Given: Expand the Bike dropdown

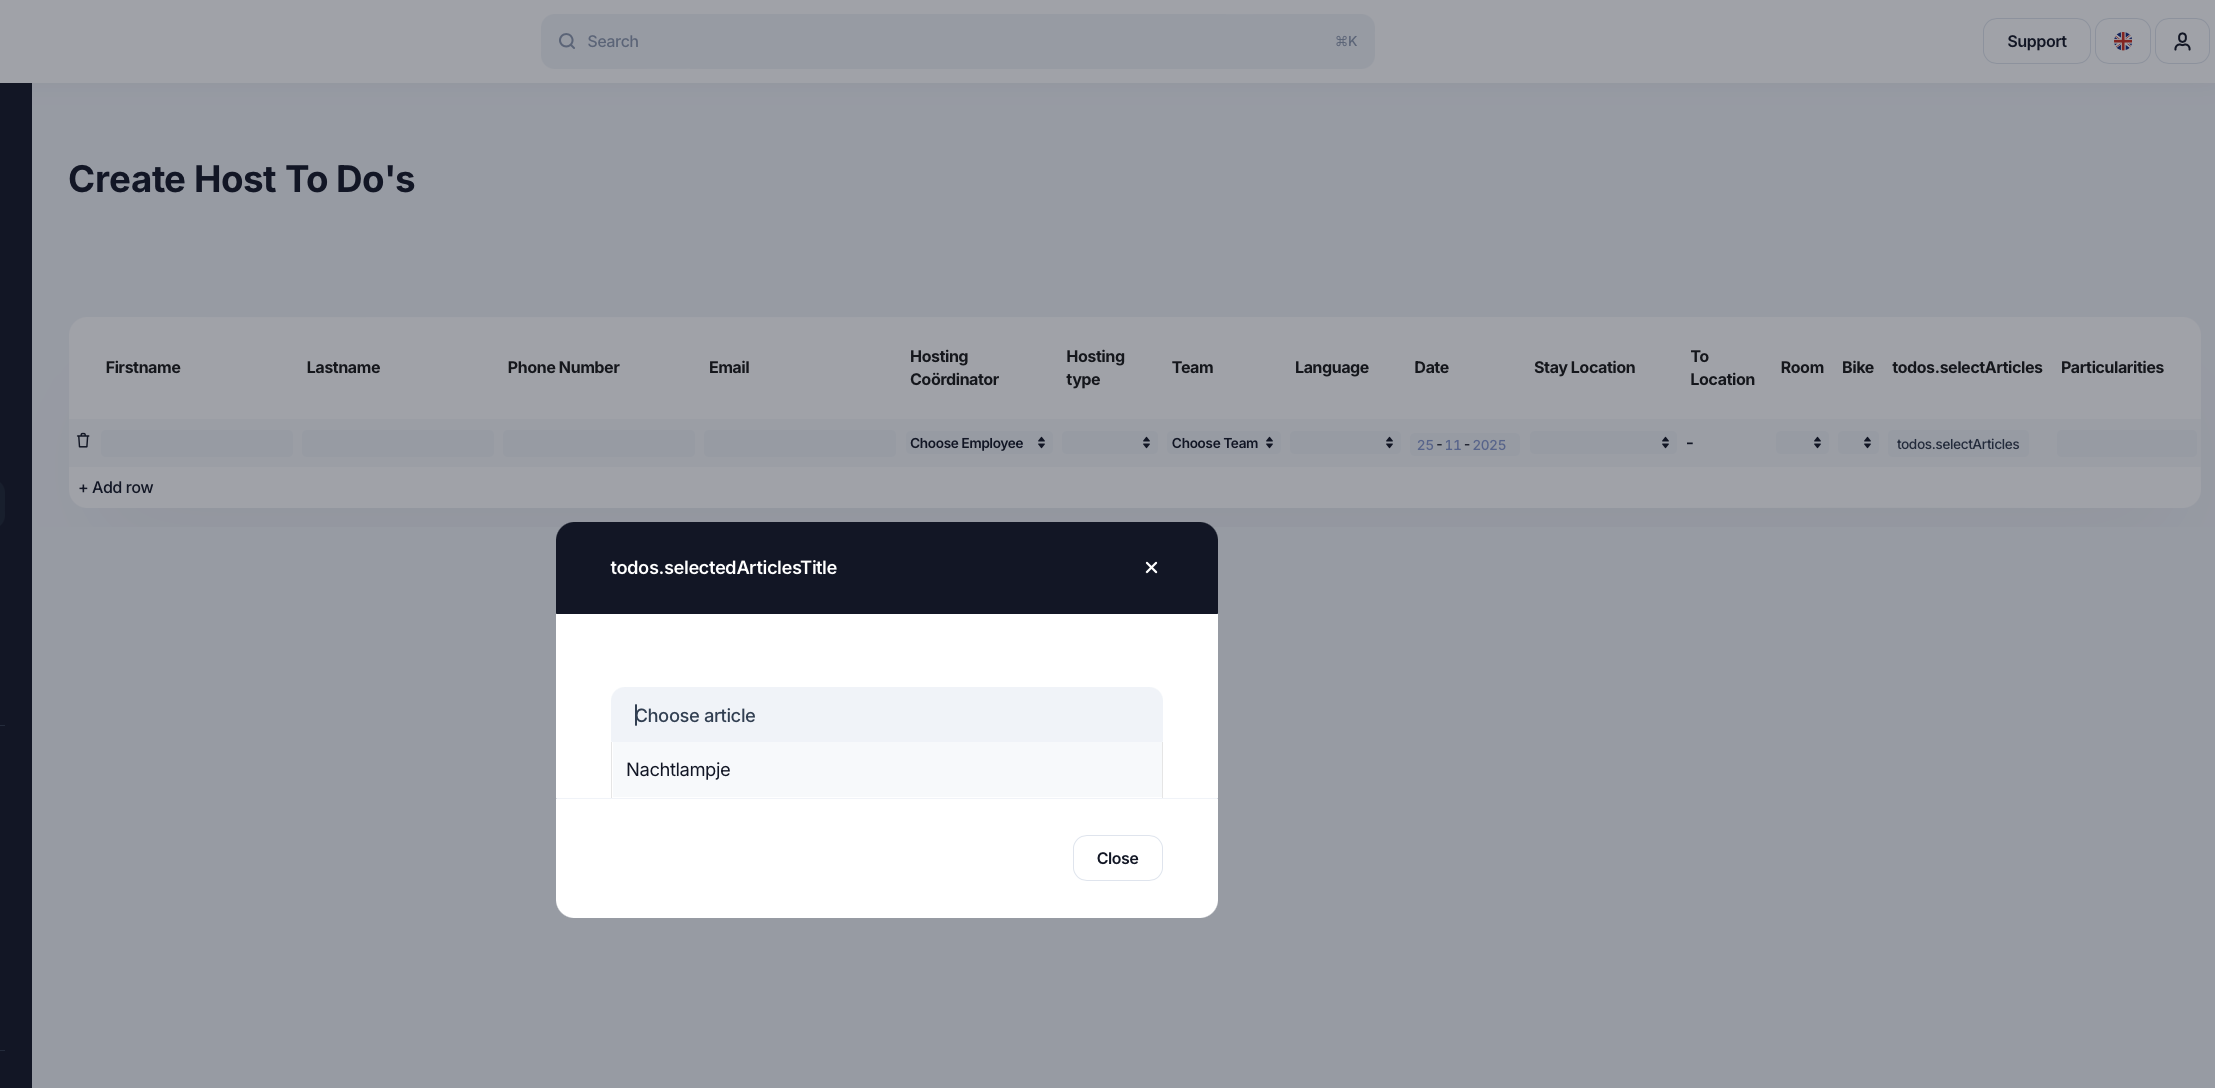Looking at the screenshot, I should point(1857,443).
